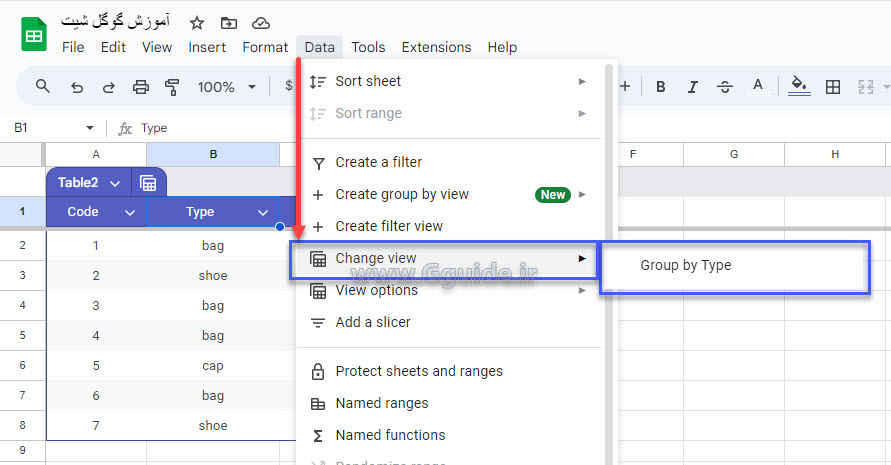Open the borders tool
The width and height of the screenshot is (891, 465).
pyautogui.click(x=833, y=86)
